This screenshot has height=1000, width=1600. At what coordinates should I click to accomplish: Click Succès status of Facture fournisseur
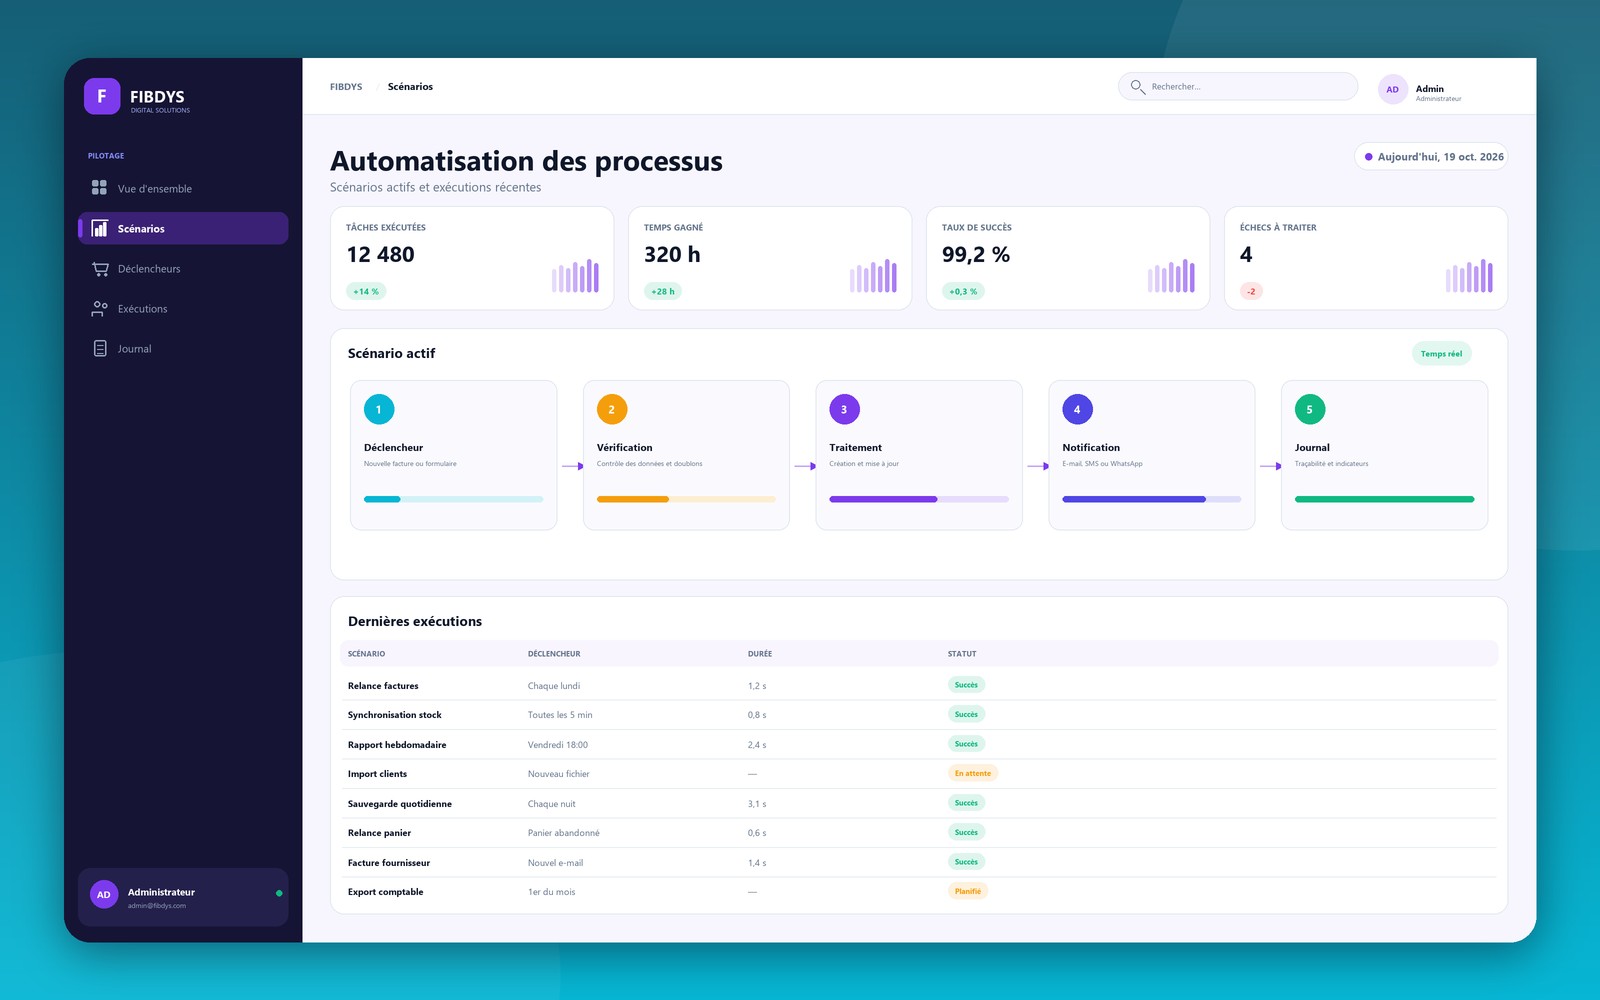(x=966, y=862)
